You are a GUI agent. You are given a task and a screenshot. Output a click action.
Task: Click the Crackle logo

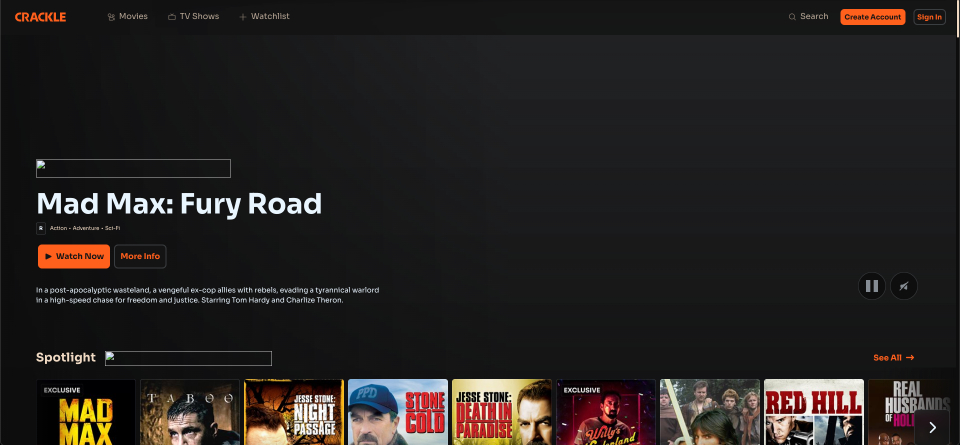click(40, 17)
